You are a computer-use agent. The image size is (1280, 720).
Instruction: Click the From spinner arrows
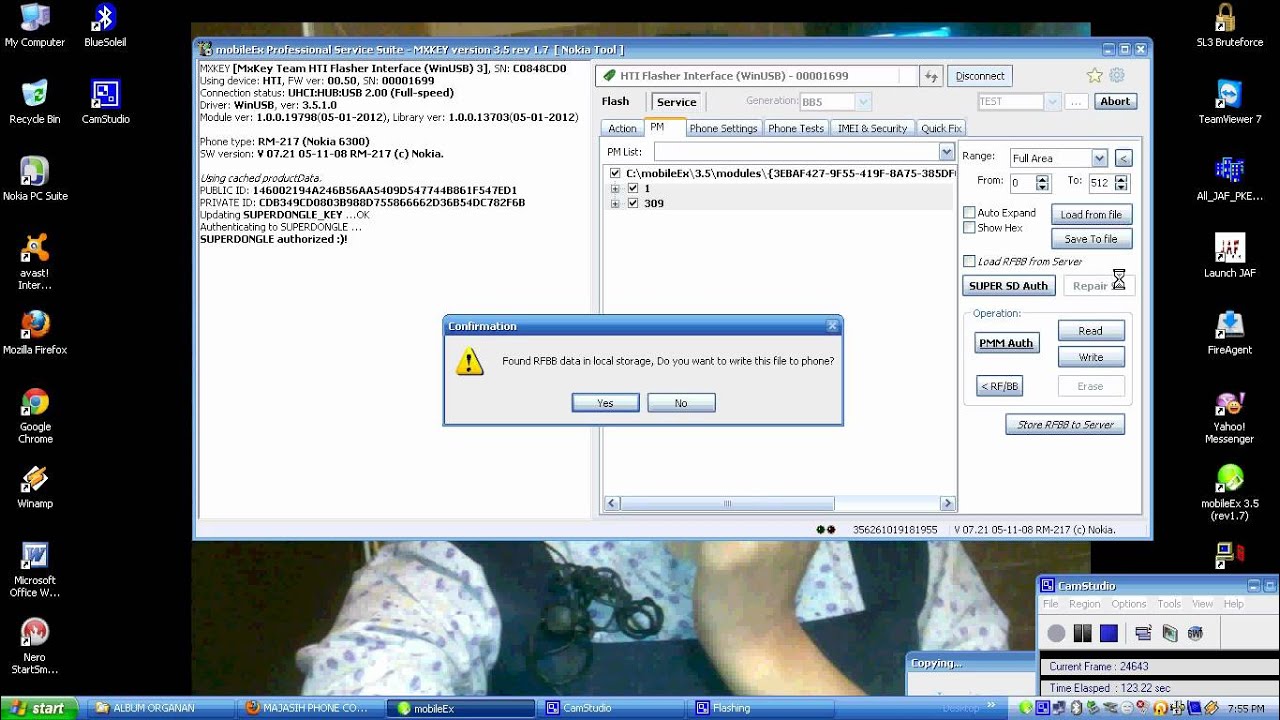[1043, 183]
